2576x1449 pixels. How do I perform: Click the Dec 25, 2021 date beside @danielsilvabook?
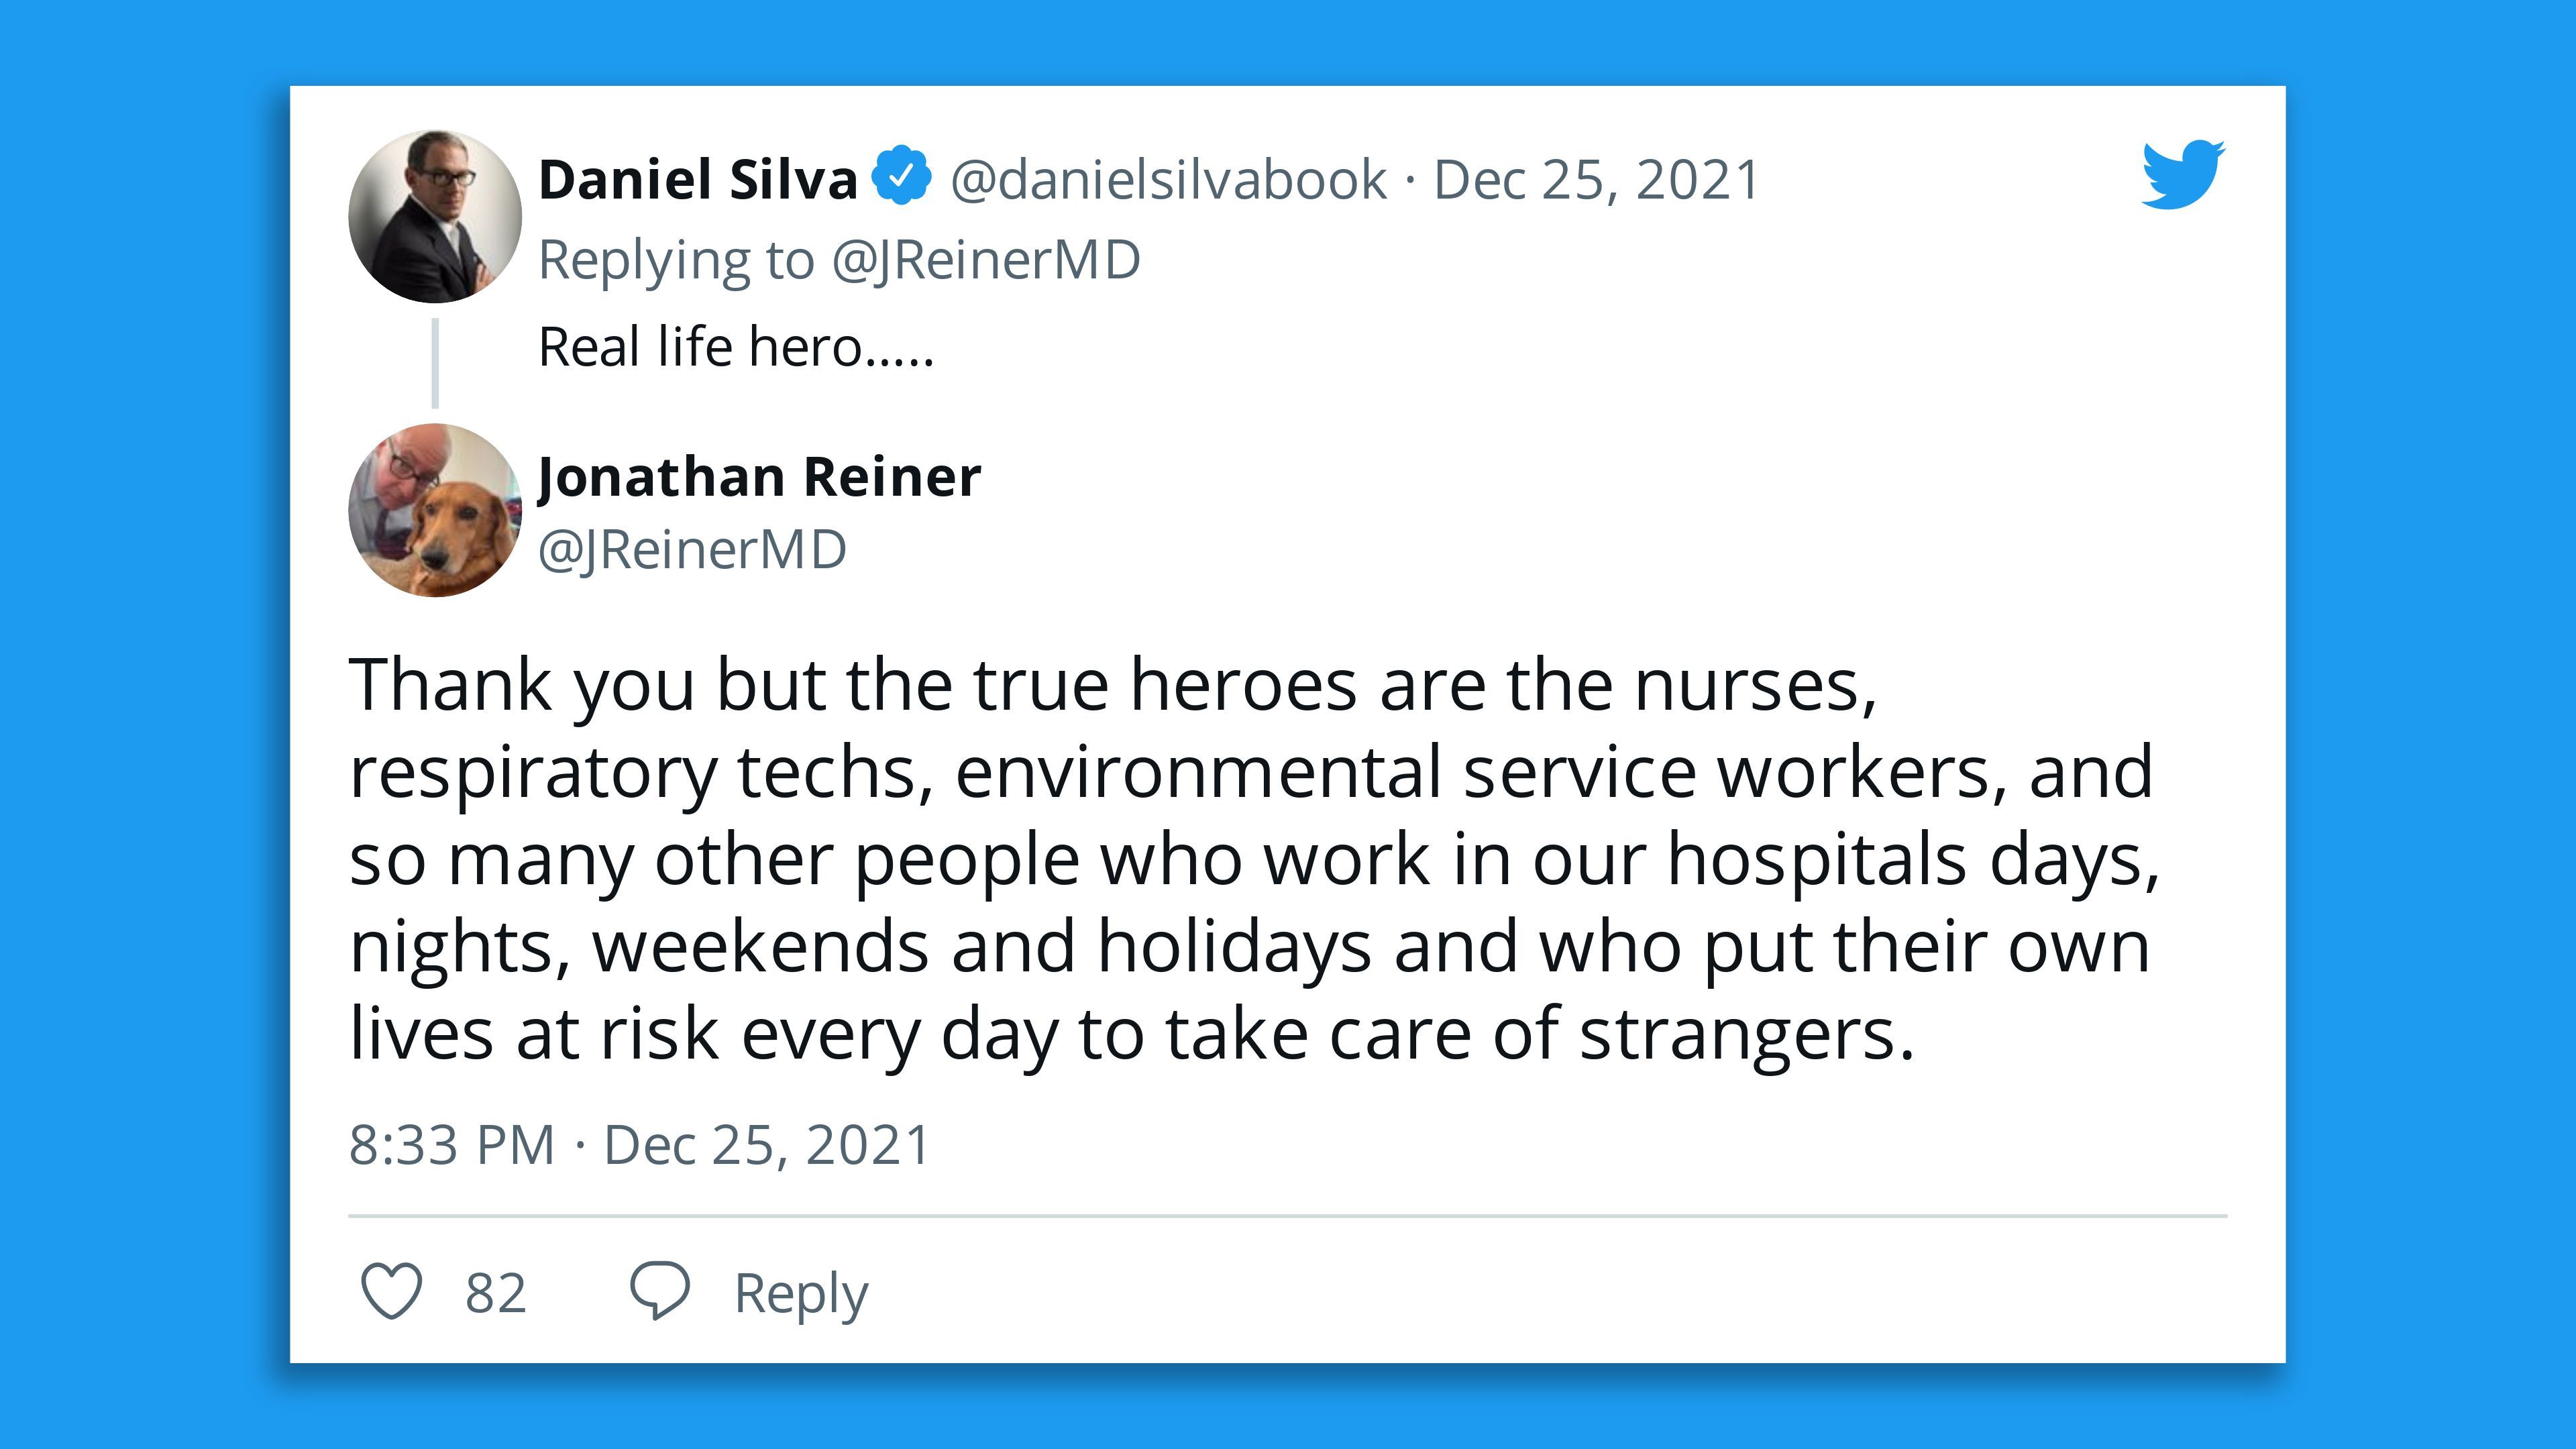(1596, 180)
